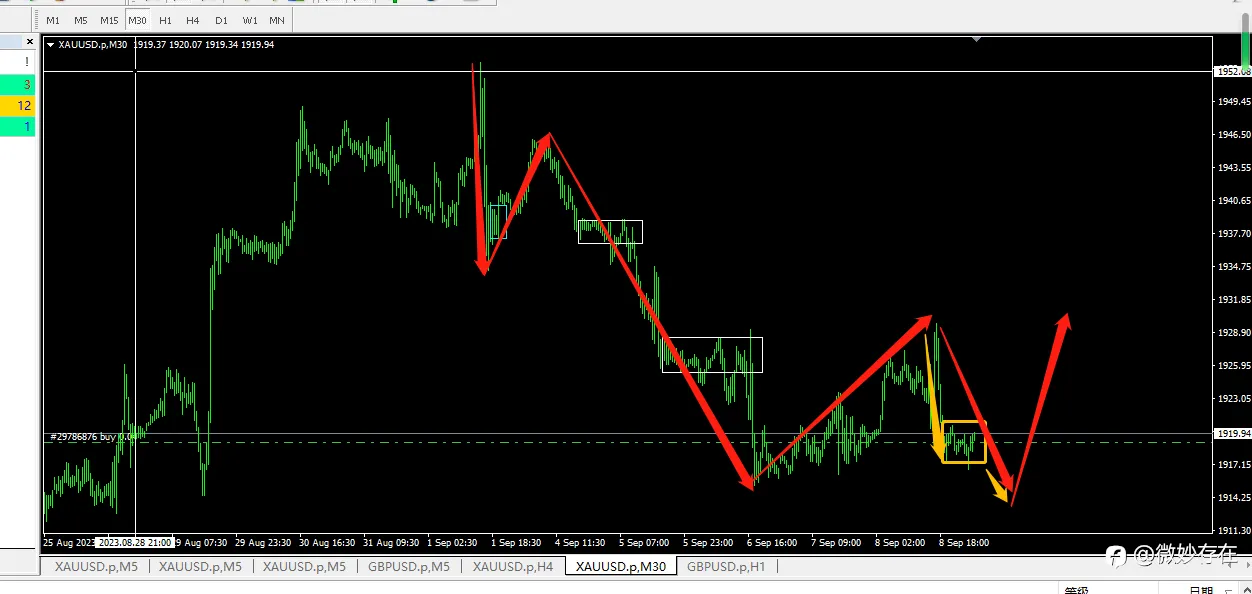Image resolution: width=1252 pixels, height=594 pixels.
Task: Click the 1 Sep 18:30 time axis label
Action: click(x=517, y=543)
